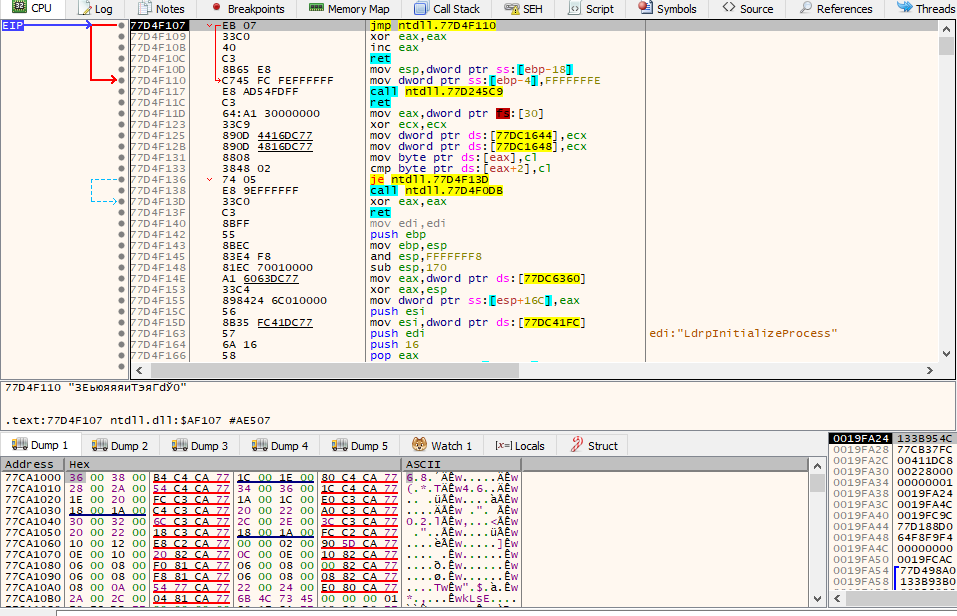
Task: Open Symbols via its user icon
Action: point(643,8)
